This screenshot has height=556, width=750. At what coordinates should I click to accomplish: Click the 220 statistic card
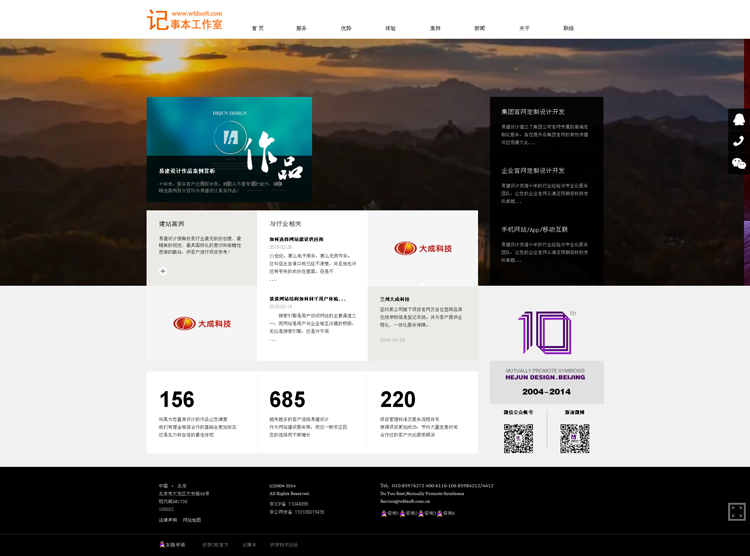pos(423,412)
